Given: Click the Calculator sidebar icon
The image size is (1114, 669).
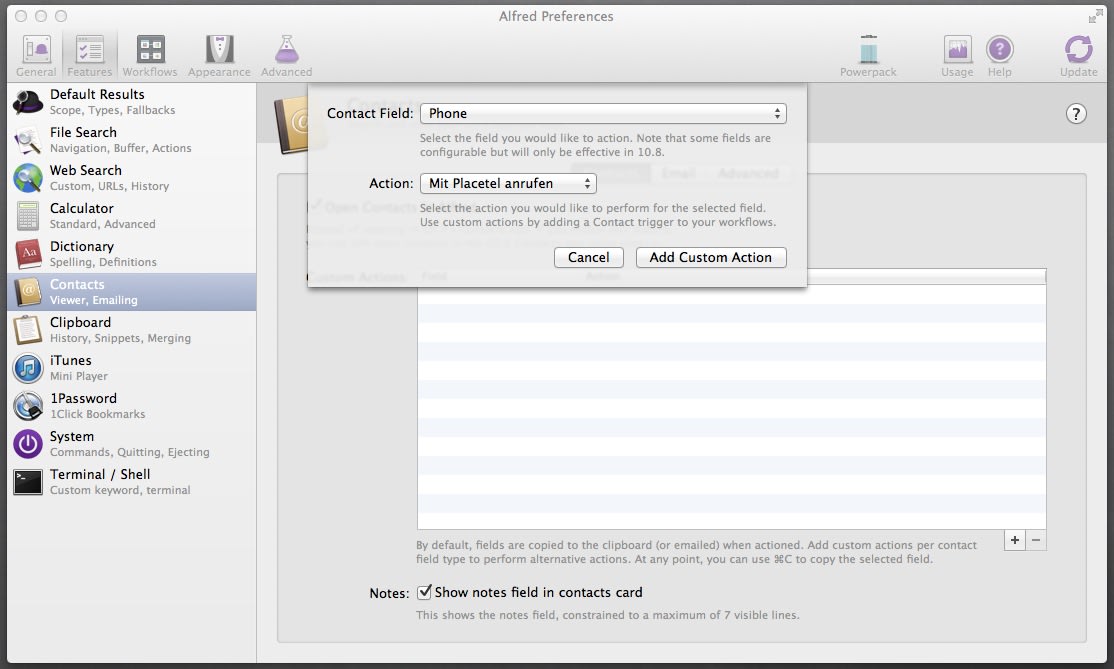Looking at the screenshot, I should (x=28, y=217).
